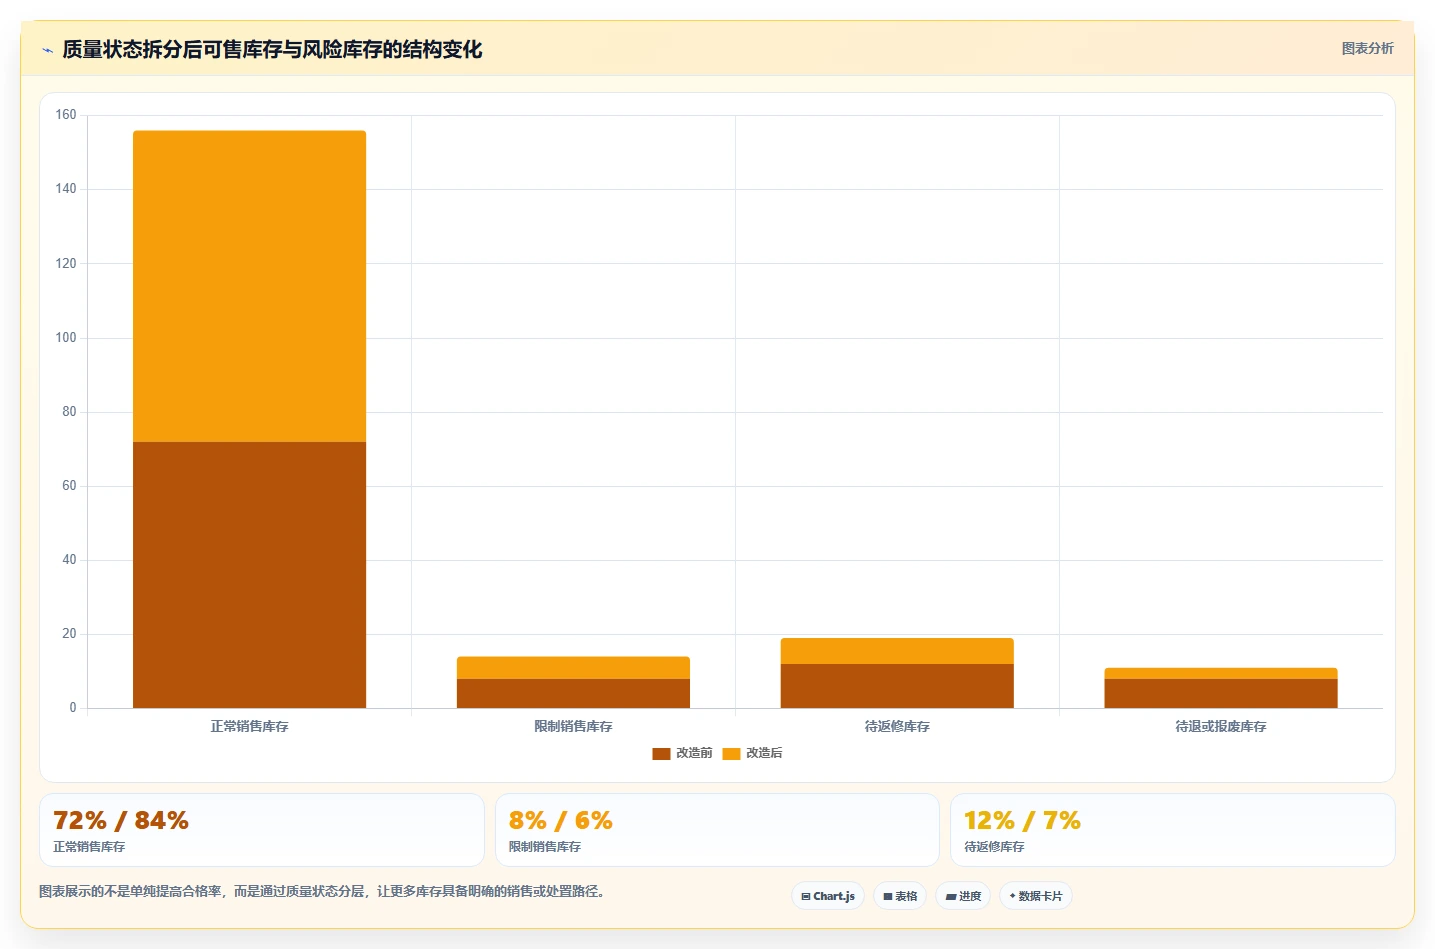Select the 进度 tag pill
Screen dimensions: 1435x949
coord(963,896)
